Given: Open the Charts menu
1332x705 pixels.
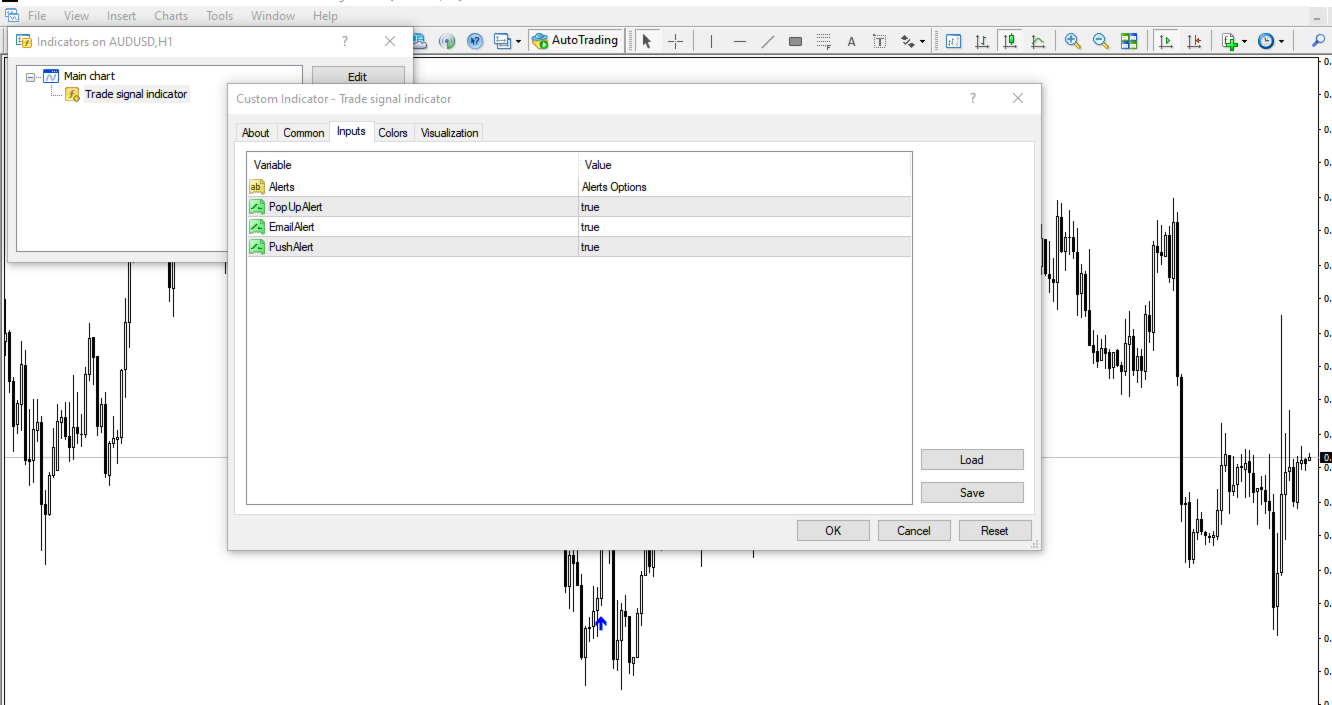Looking at the screenshot, I should (x=171, y=16).
